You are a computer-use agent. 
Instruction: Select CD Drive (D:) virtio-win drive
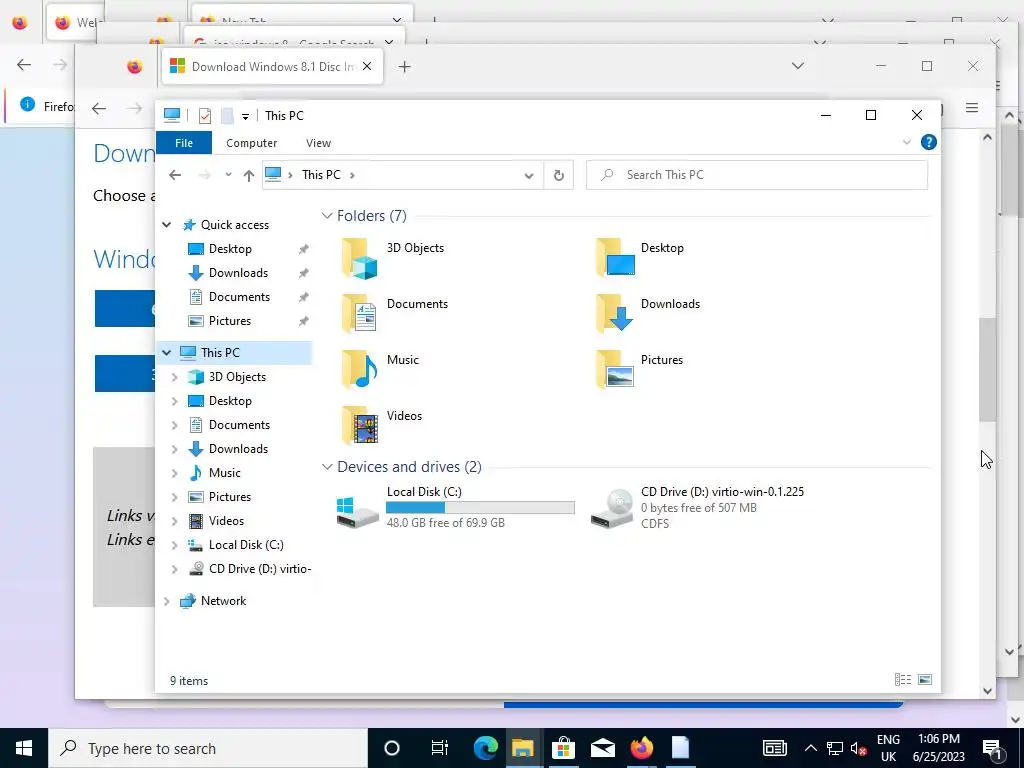(697, 507)
